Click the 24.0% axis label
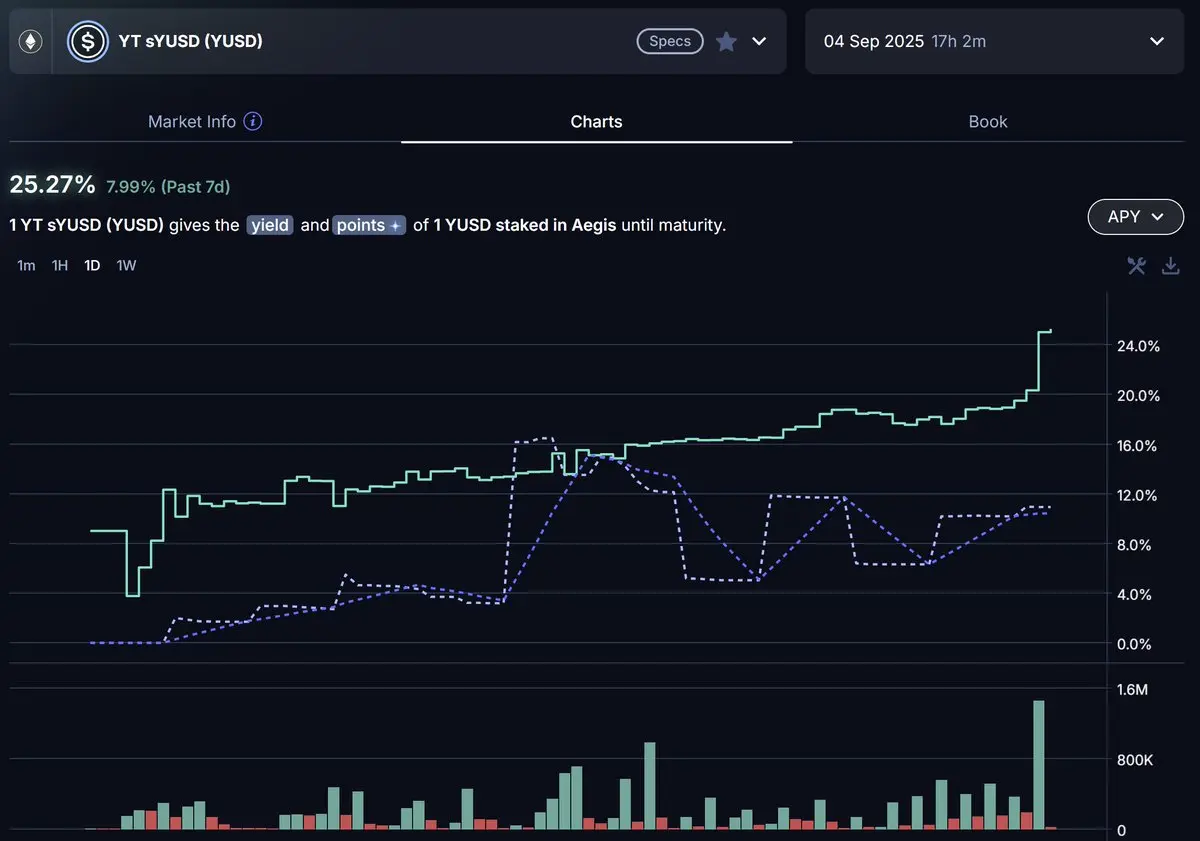The height and width of the screenshot is (841, 1200). pos(1140,346)
